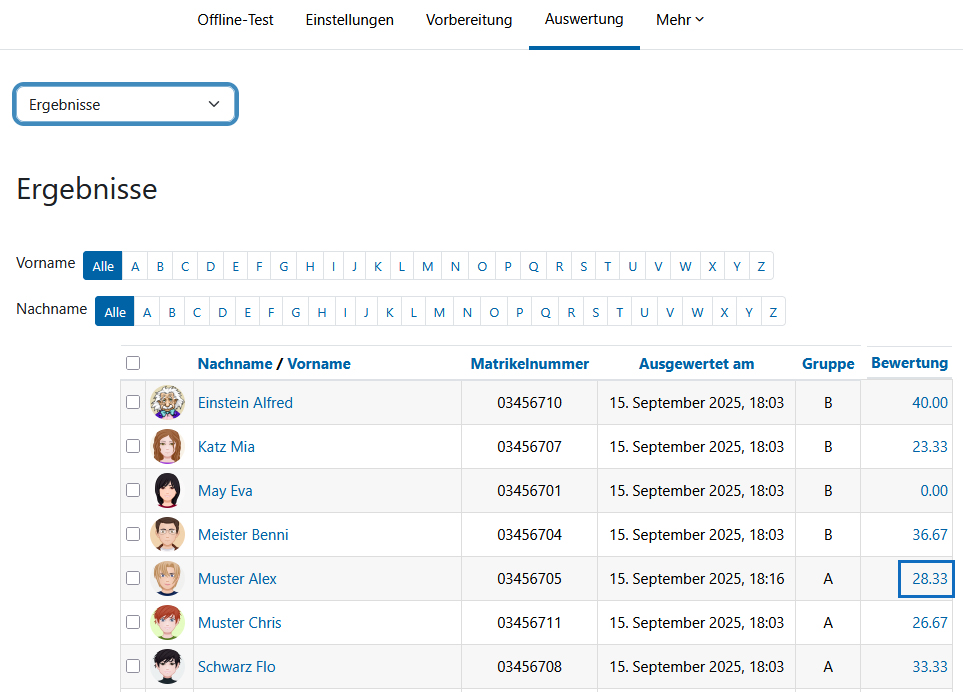
Task: Click Muster Chris's avatar picture
Action: [167, 623]
